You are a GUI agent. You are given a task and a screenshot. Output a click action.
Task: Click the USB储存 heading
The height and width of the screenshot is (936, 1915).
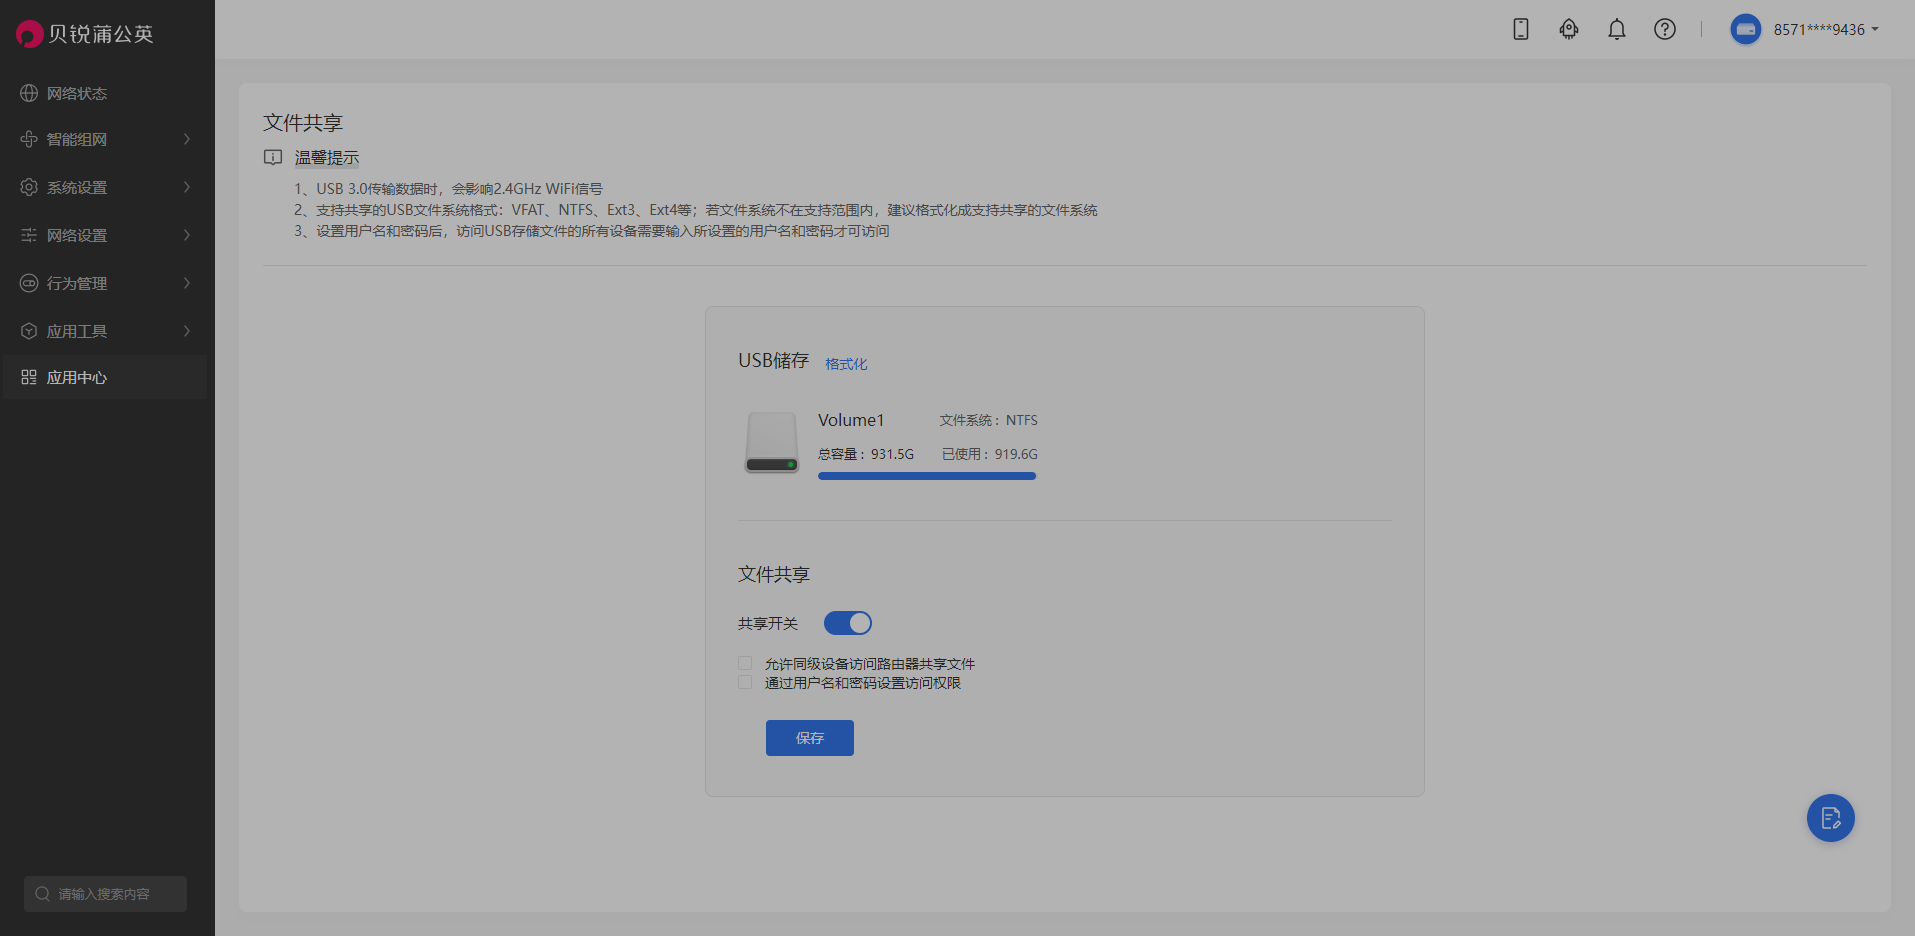773,361
